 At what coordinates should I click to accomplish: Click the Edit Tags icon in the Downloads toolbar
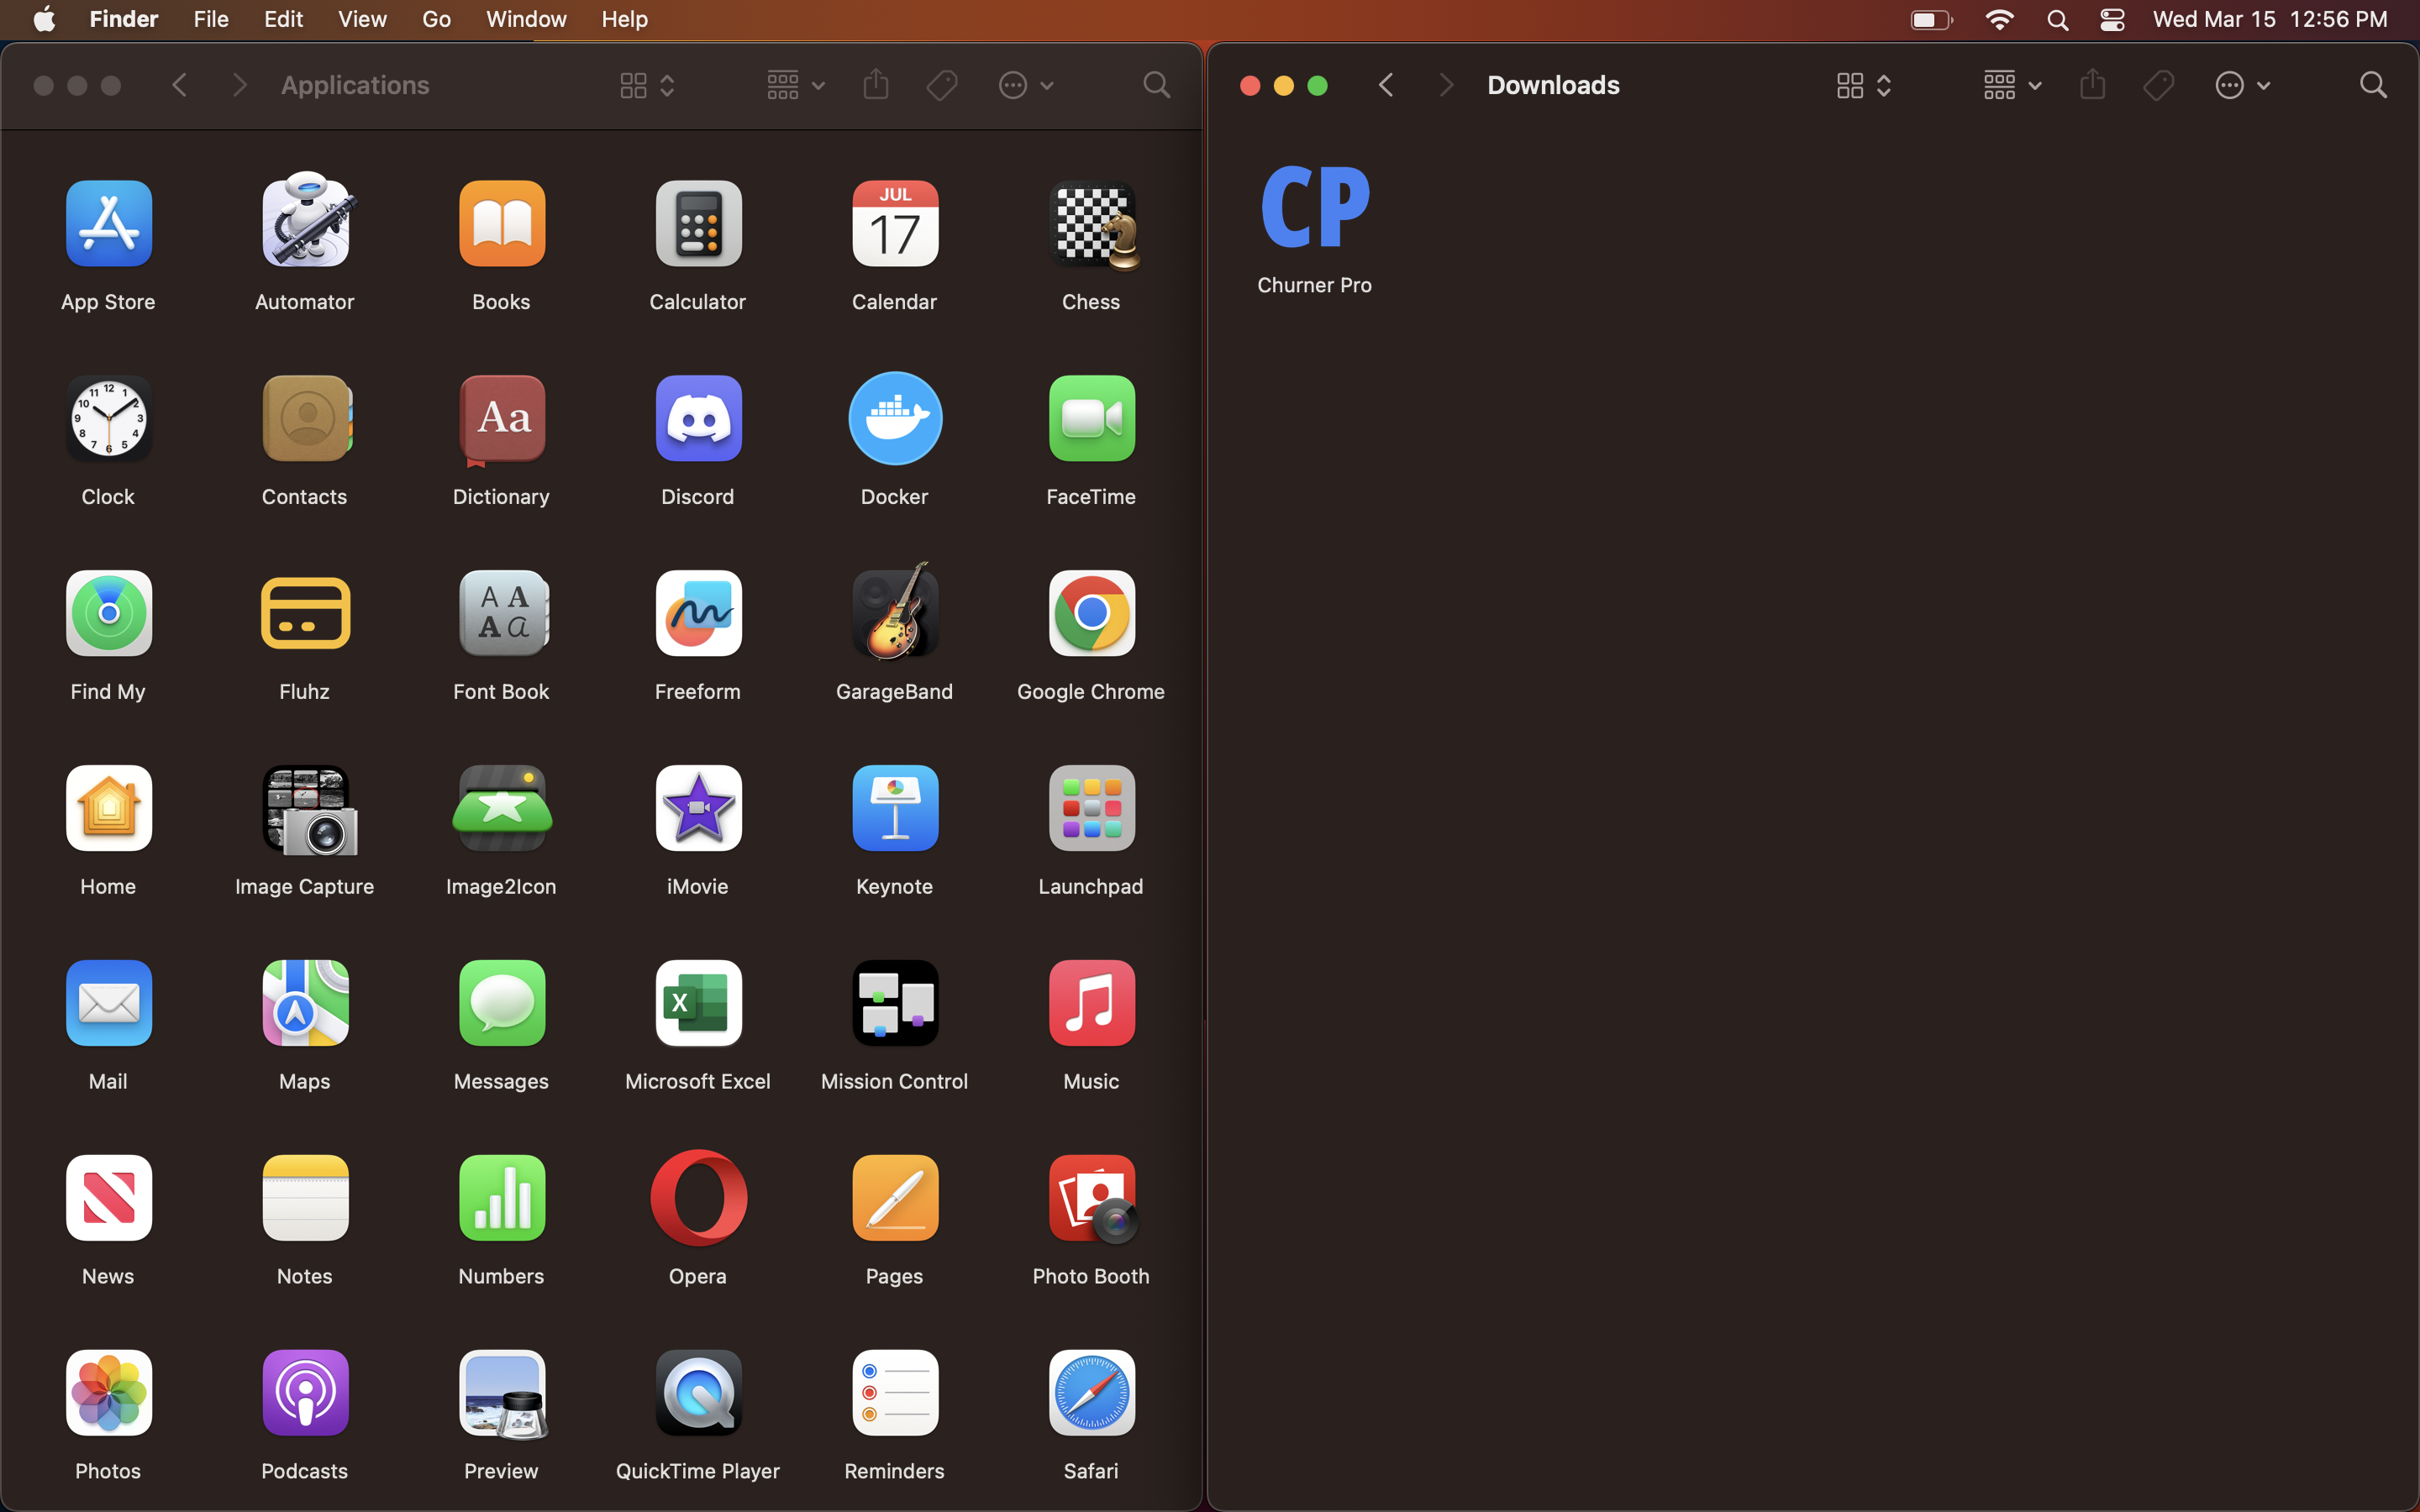[x=2158, y=86]
